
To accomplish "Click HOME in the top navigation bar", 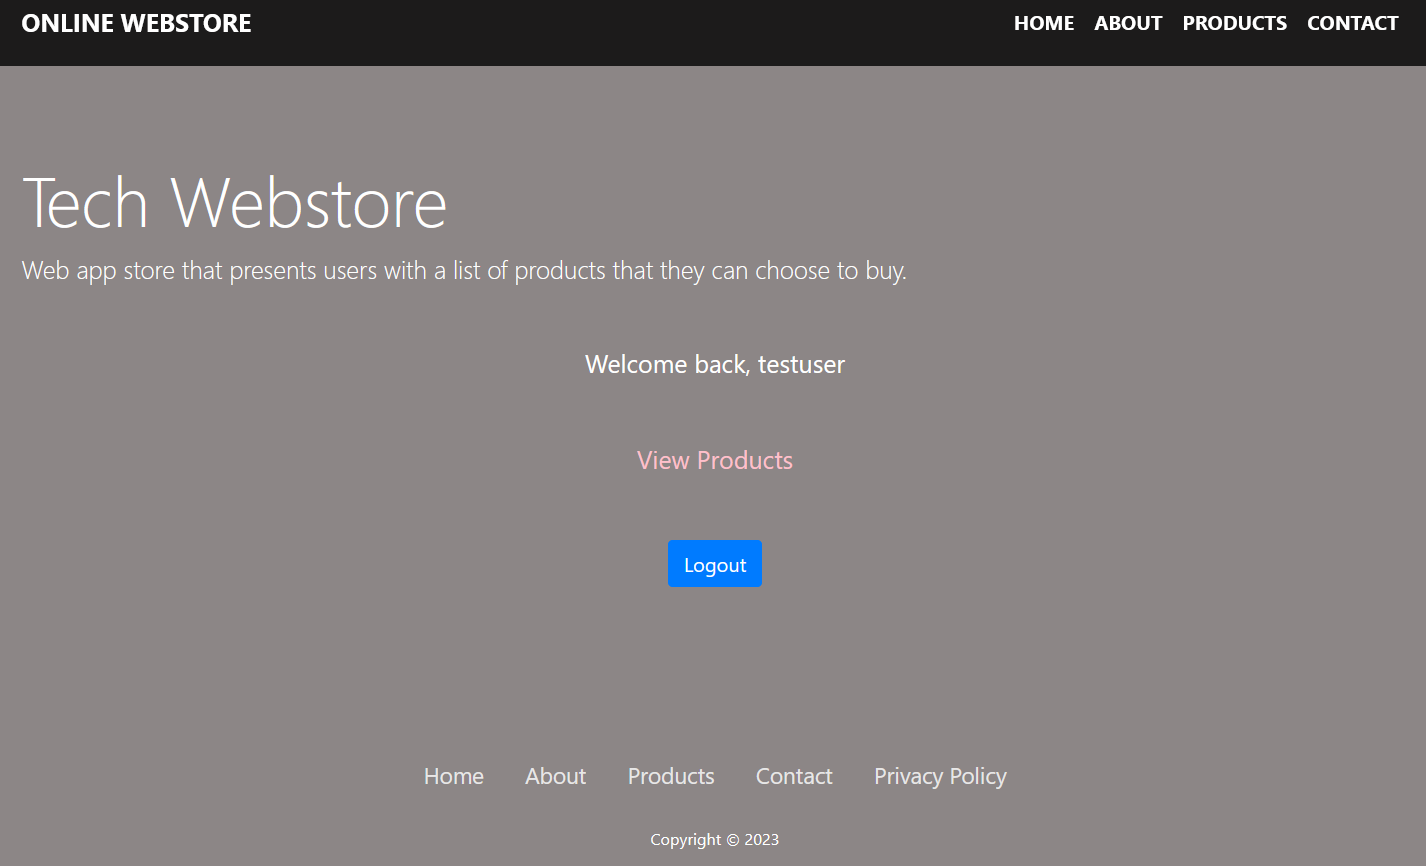I will click(x=1044, y=22).
